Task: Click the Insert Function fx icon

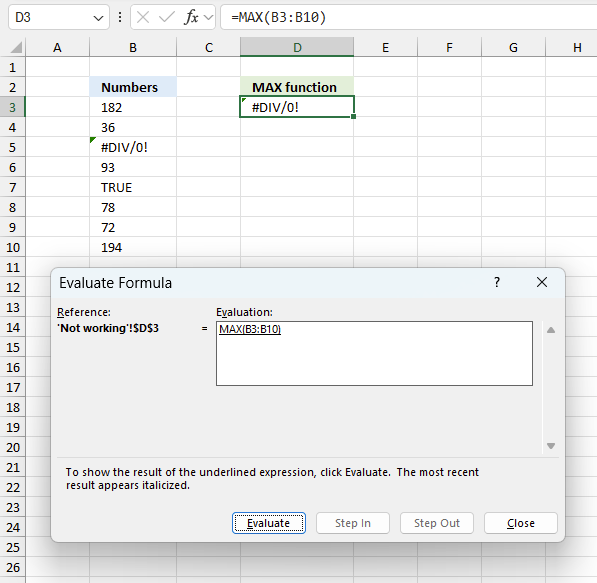Action: click(191, 17)
